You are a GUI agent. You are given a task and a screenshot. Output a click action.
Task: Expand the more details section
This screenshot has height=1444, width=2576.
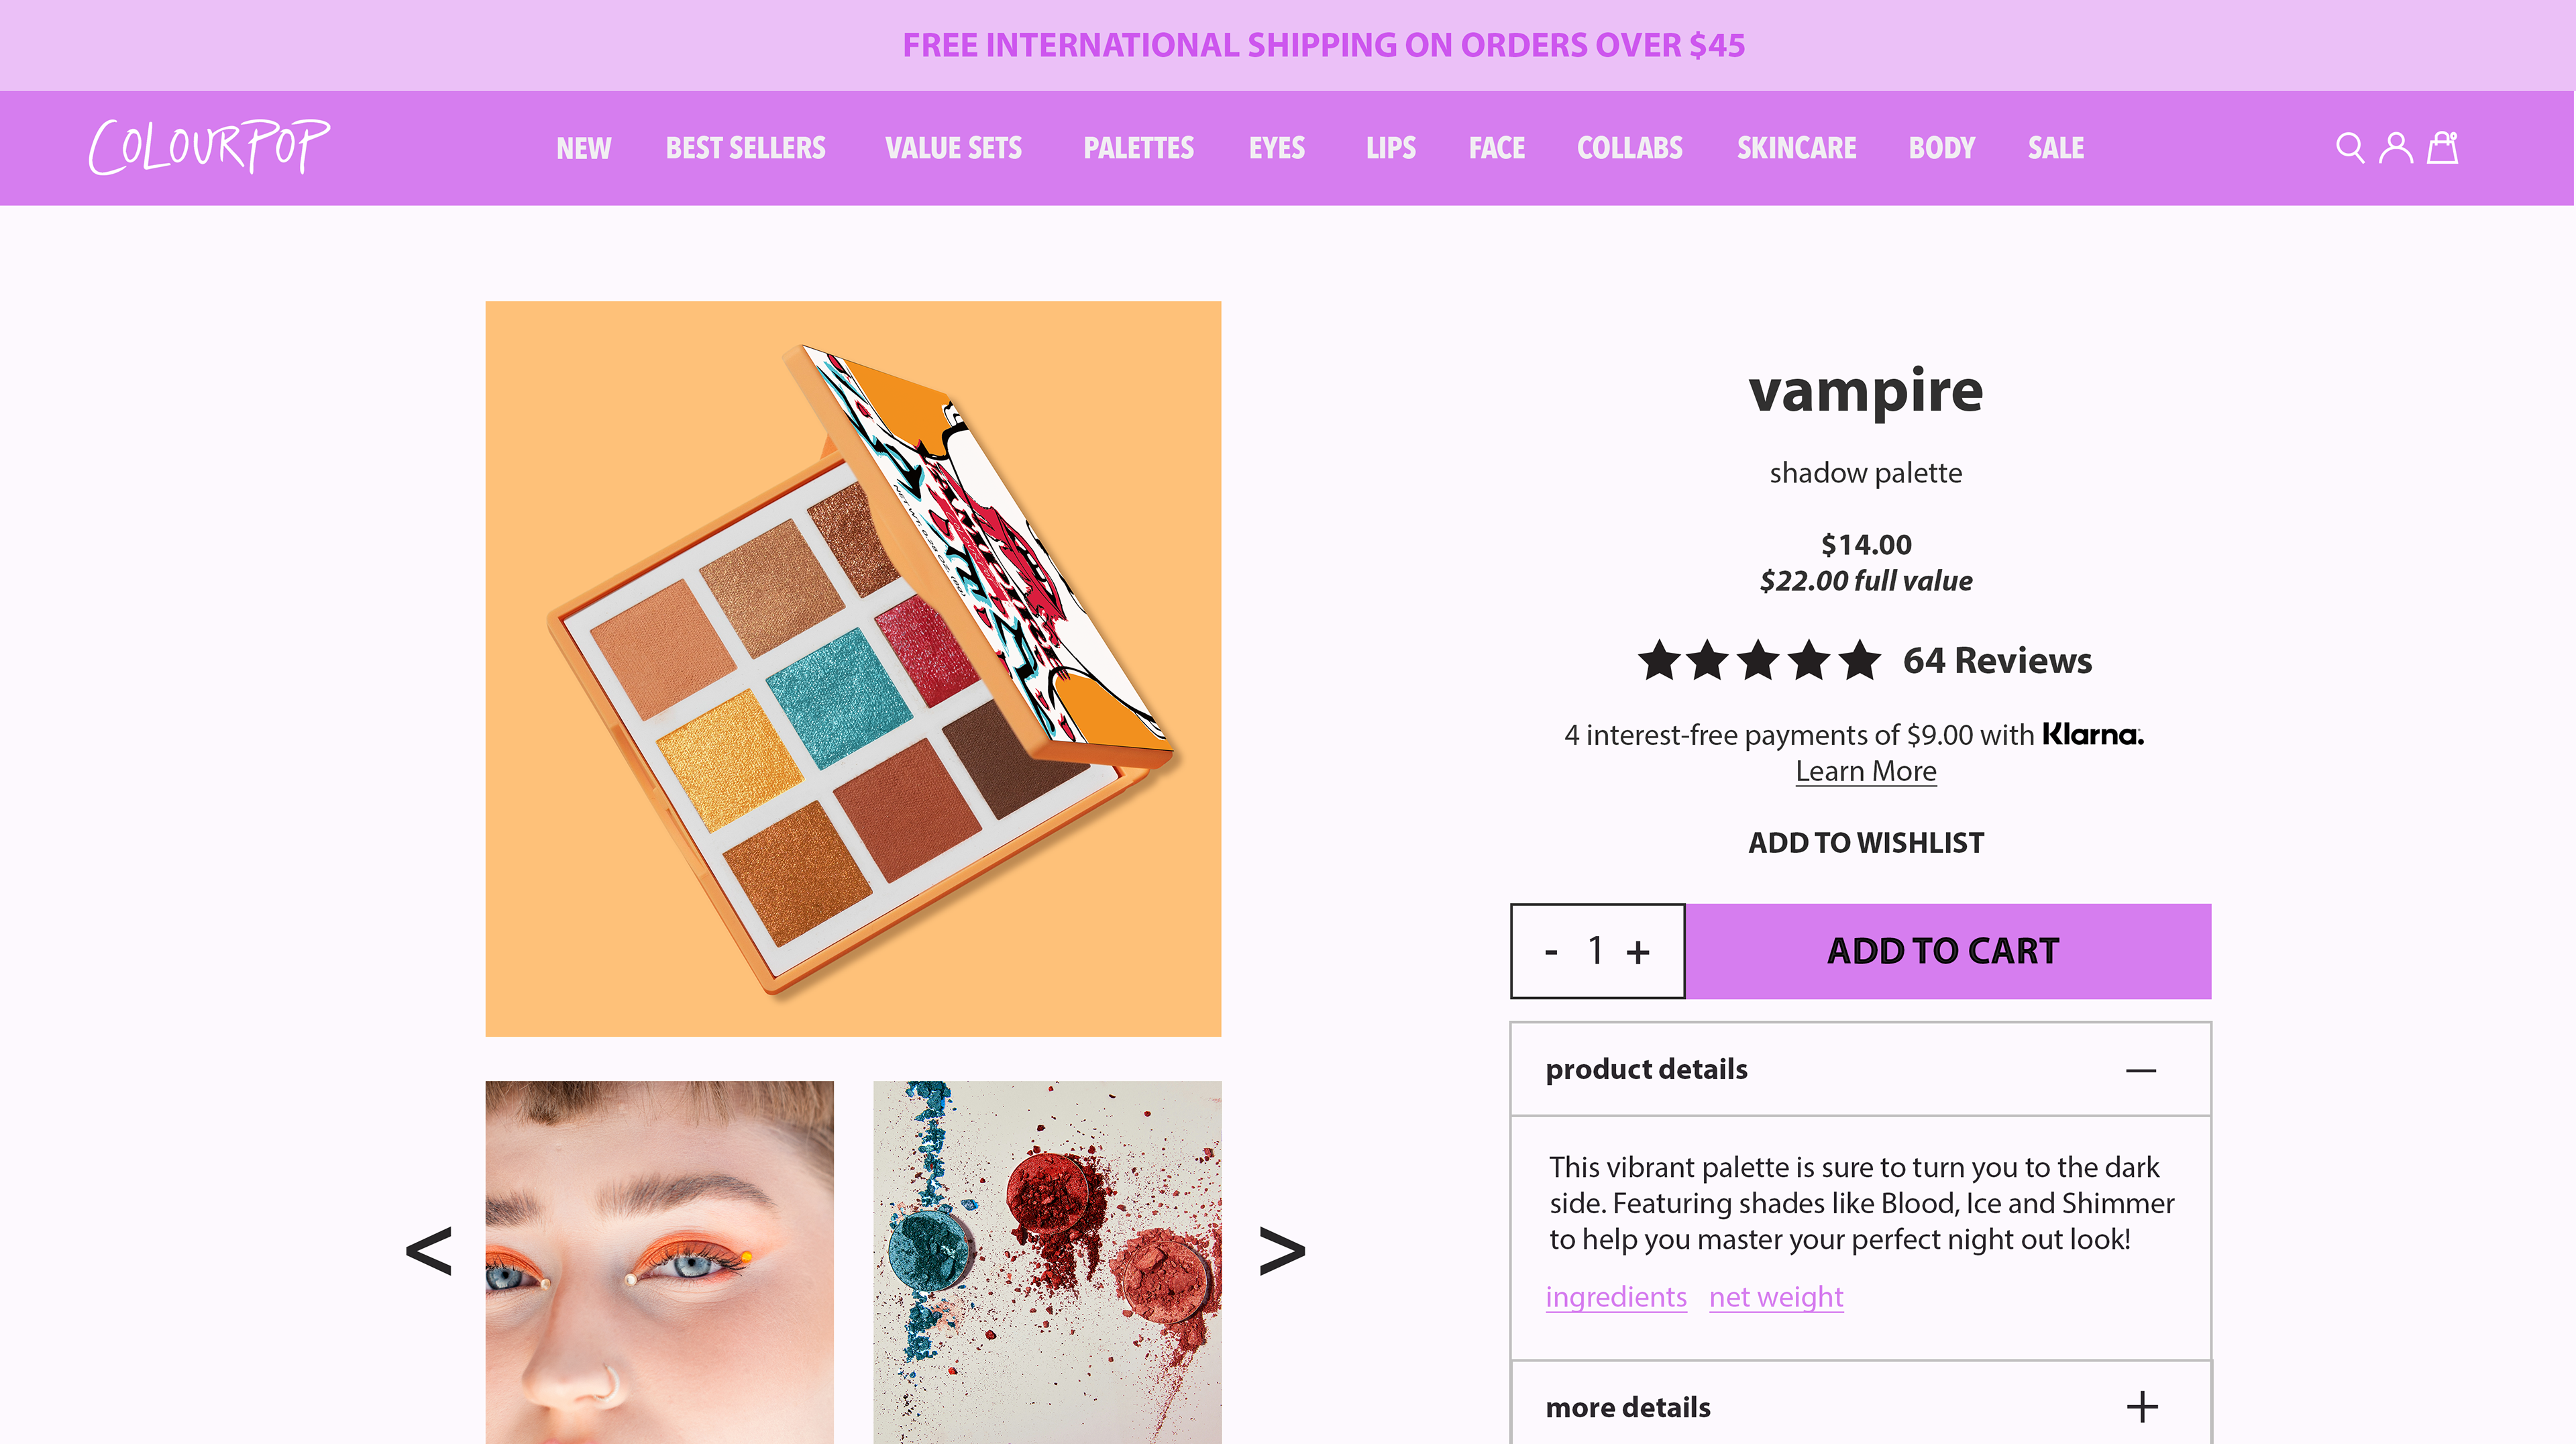(x=2141, y=1407)
